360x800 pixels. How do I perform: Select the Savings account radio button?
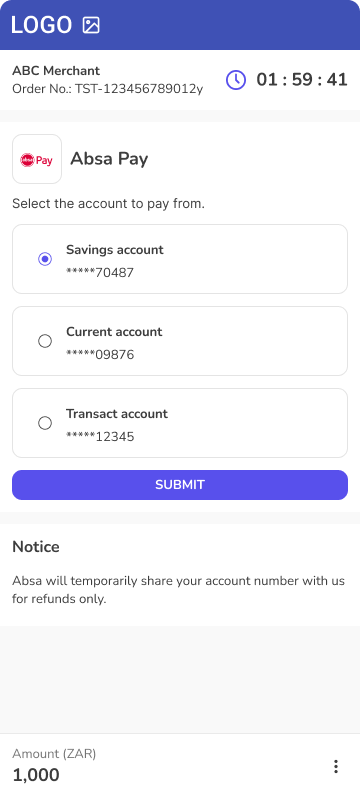click(45, 259)
